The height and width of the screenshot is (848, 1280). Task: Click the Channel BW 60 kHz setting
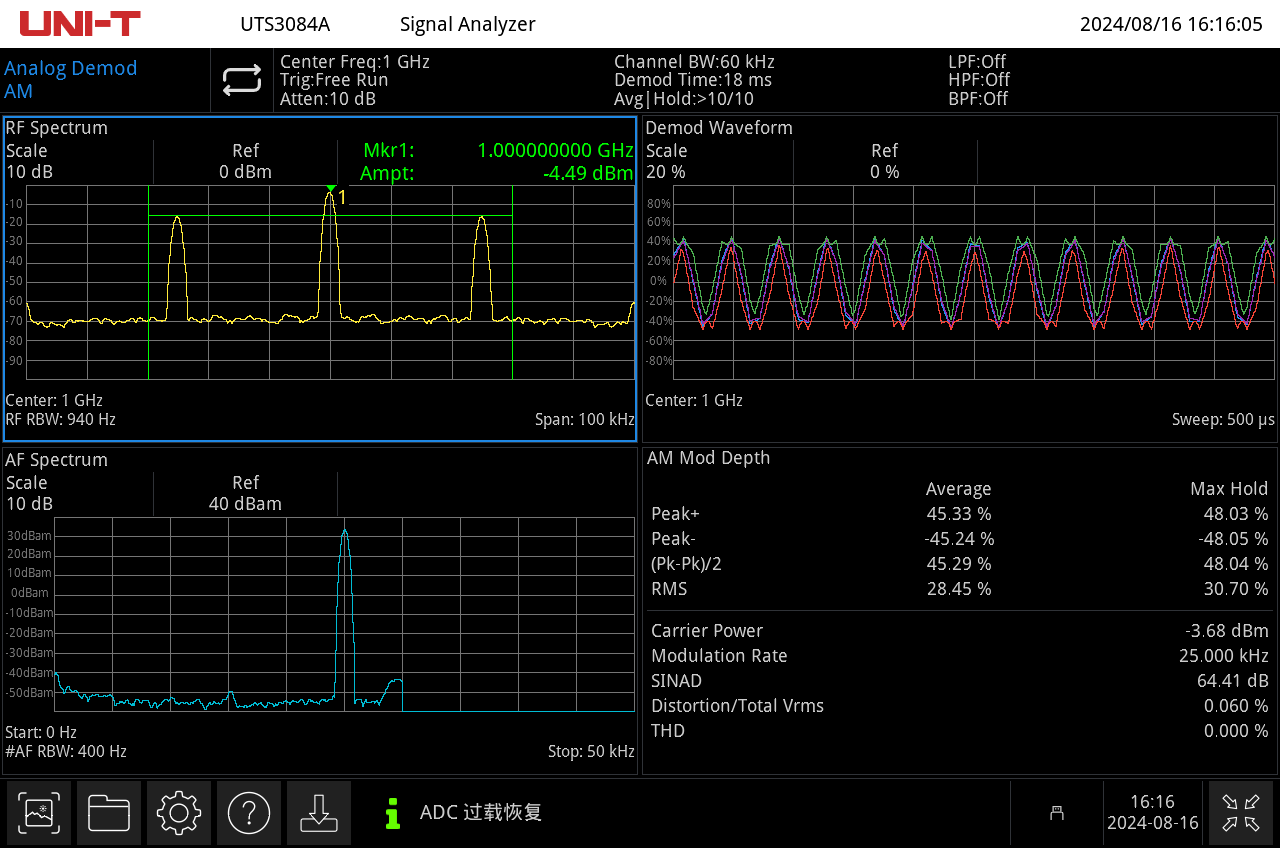tap(694, 62)
